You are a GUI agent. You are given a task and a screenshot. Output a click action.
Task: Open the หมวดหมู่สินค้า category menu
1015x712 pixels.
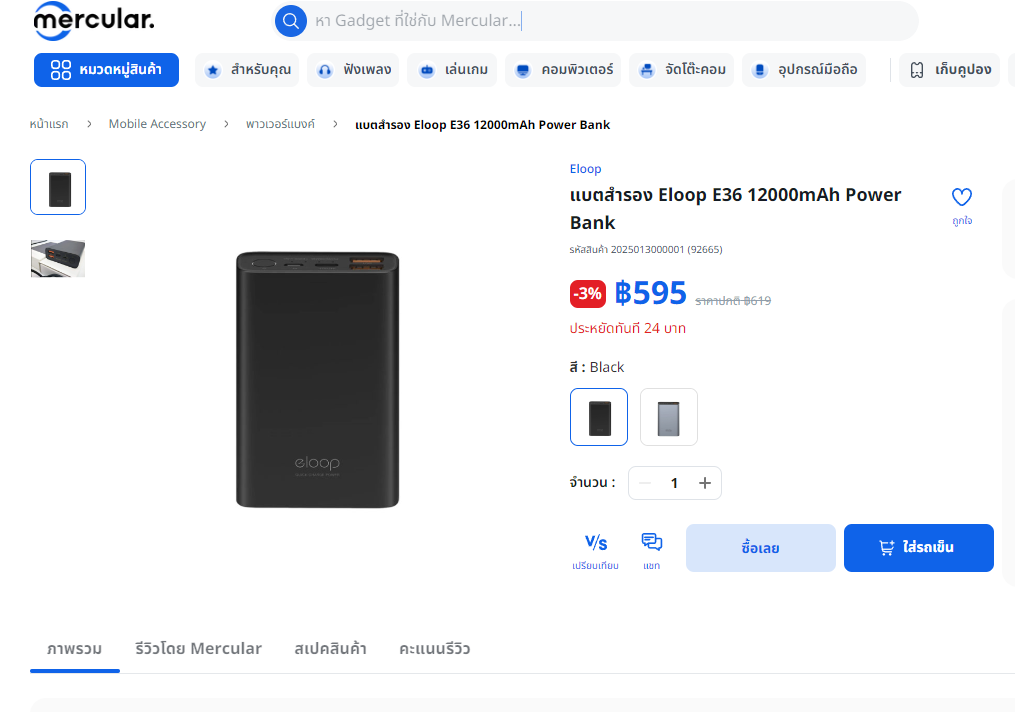click(106, 70)
